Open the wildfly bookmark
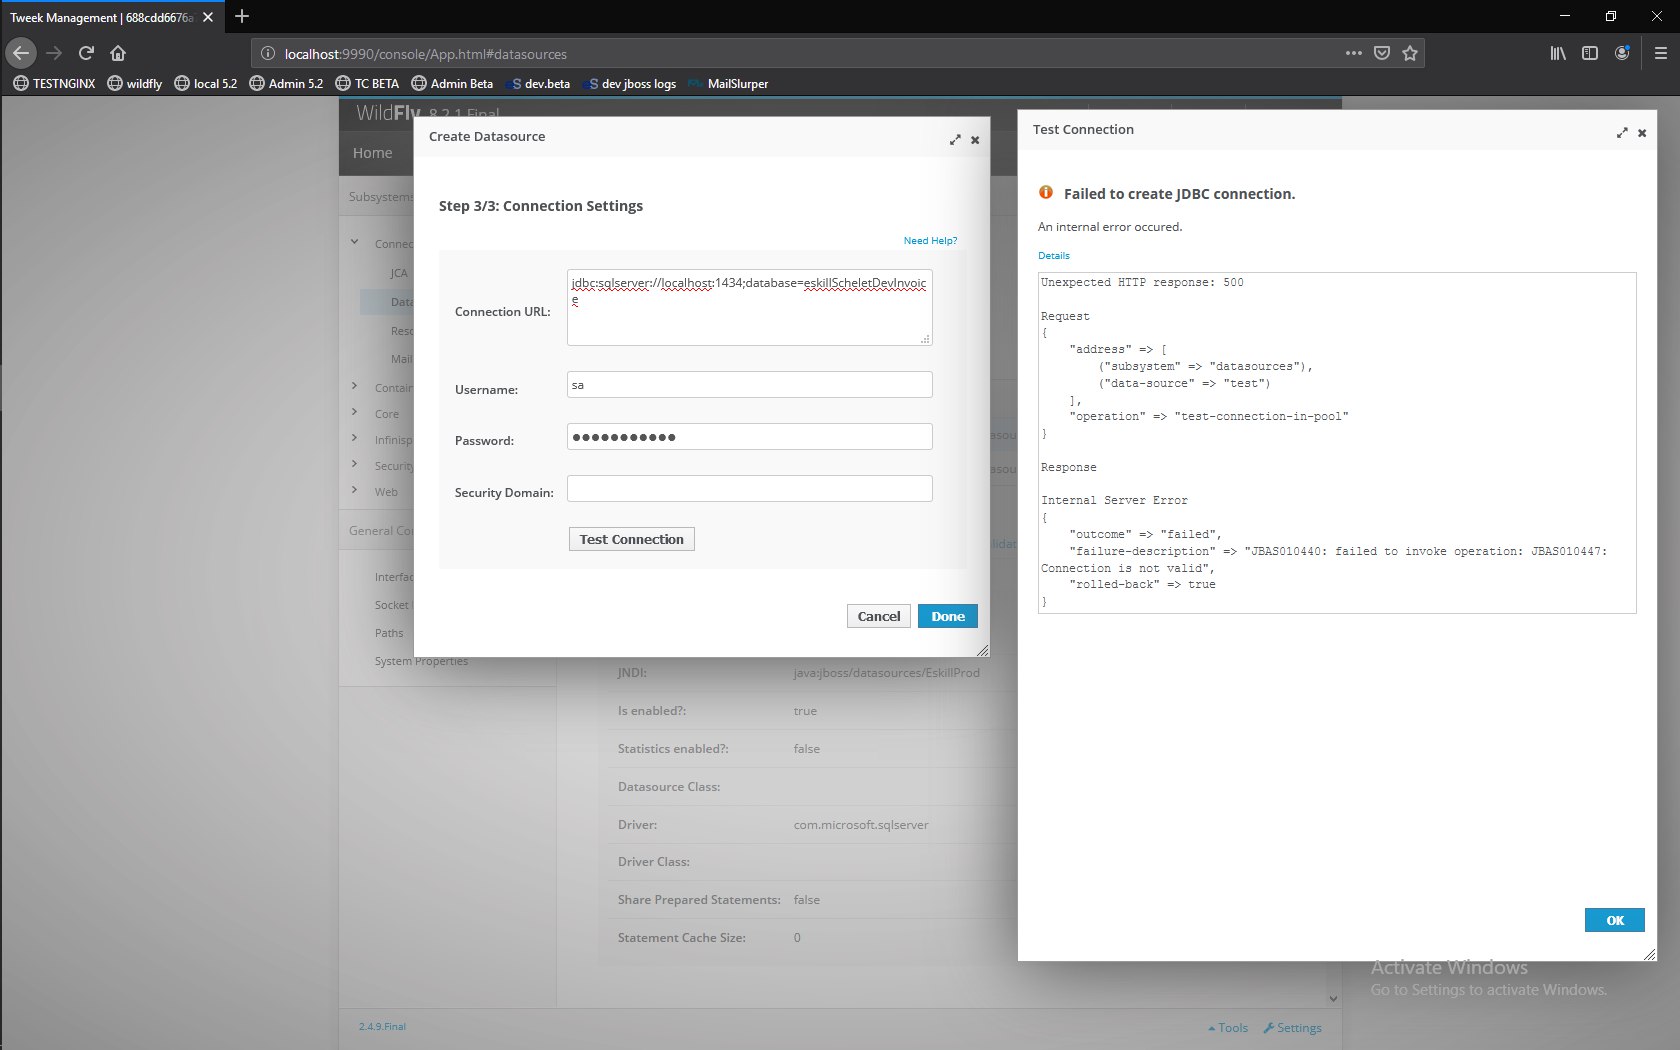 click(x=134, y=84)
